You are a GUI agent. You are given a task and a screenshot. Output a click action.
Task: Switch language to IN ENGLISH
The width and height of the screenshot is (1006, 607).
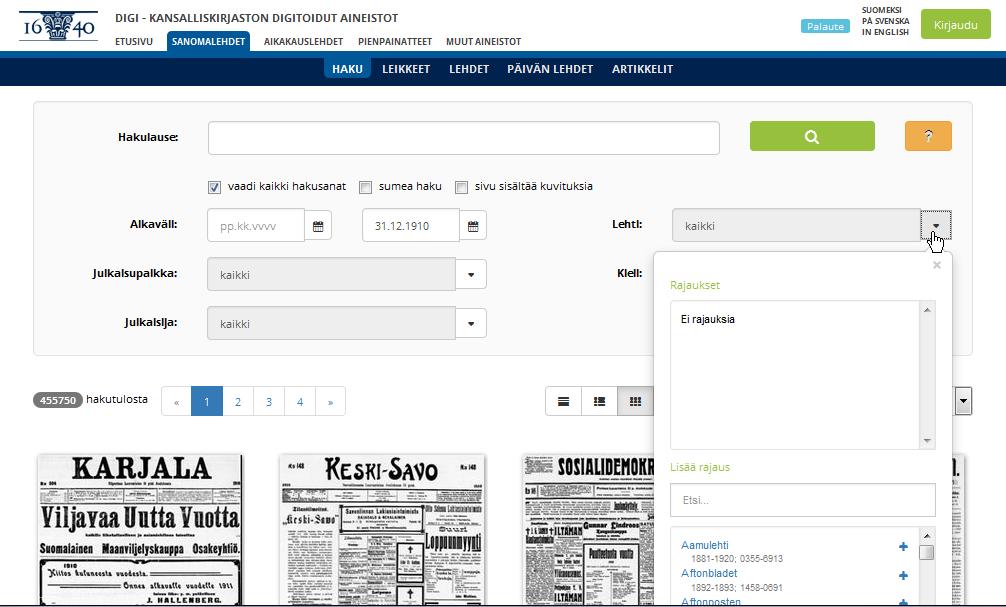click(x=885, y=32)
